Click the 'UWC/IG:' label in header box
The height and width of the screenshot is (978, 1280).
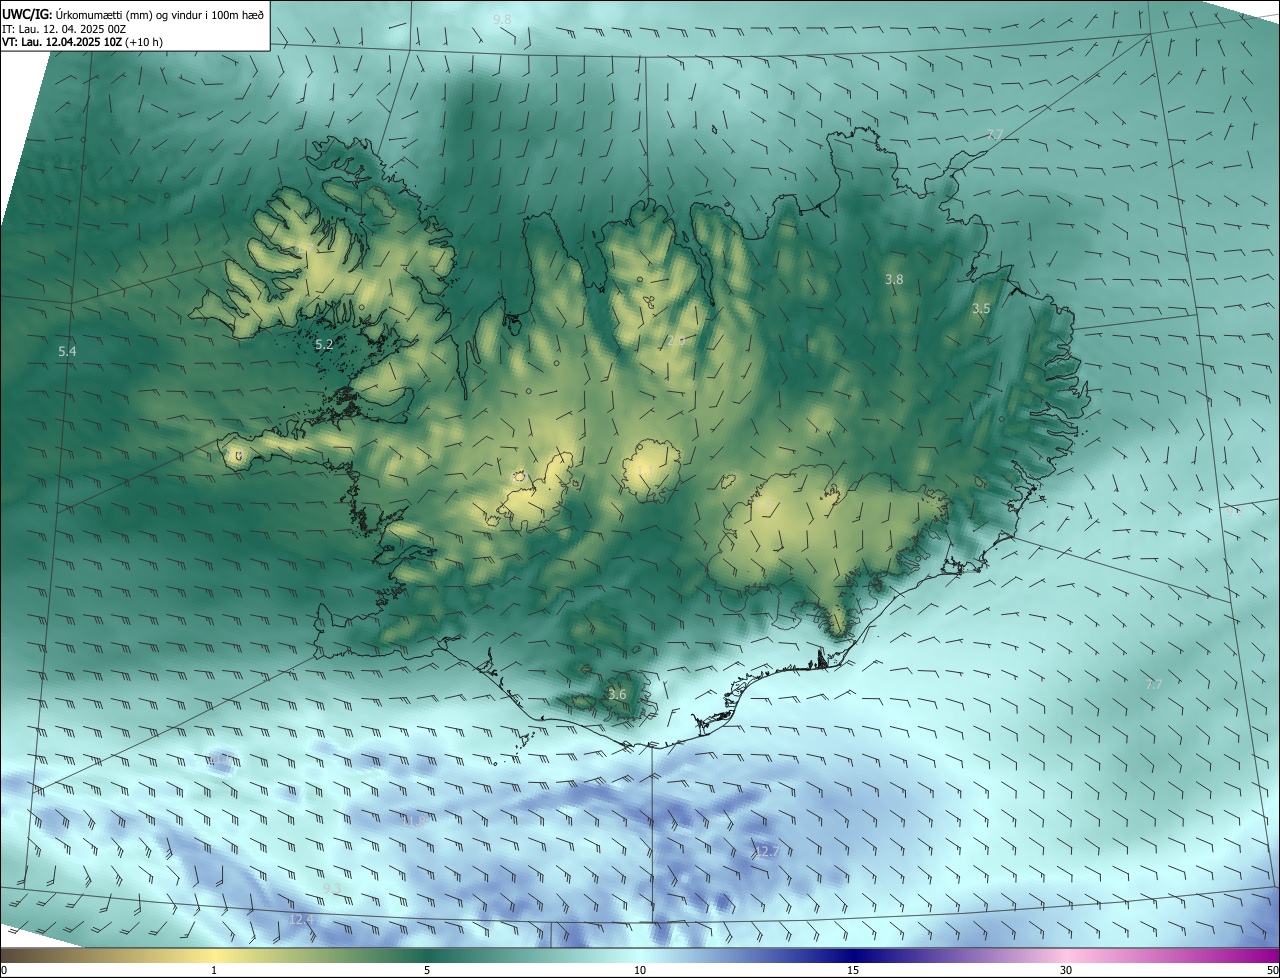[x=27, y=14]
